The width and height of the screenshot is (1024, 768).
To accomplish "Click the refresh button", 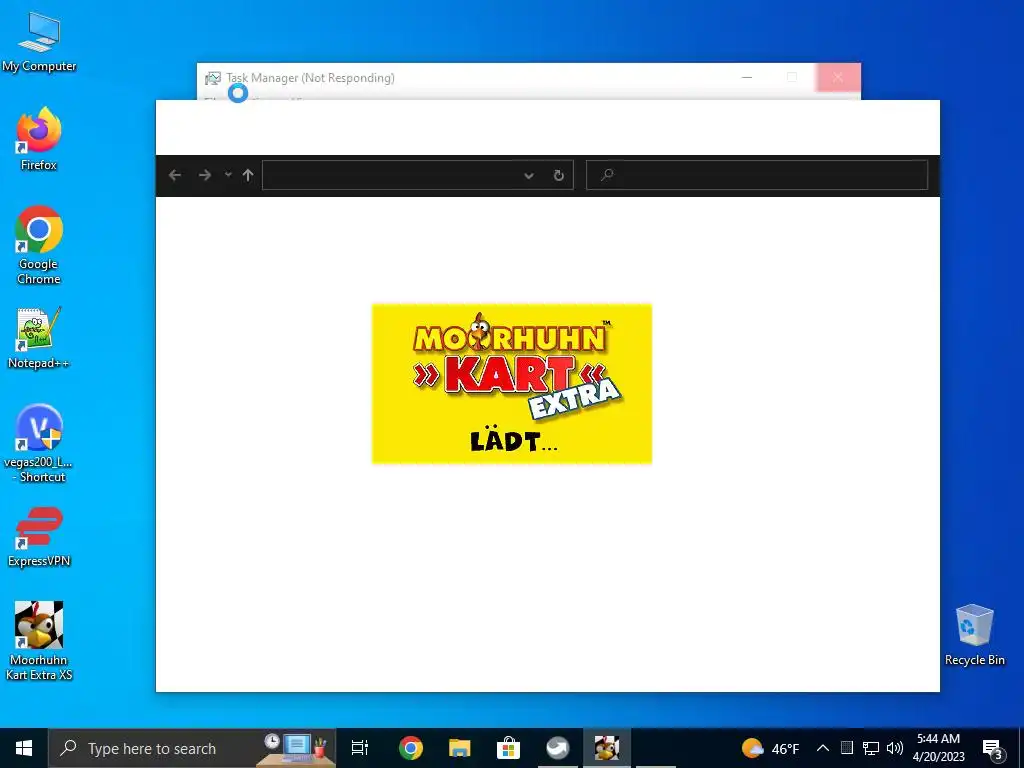I will pyautogui.click(x=558, y=175).
